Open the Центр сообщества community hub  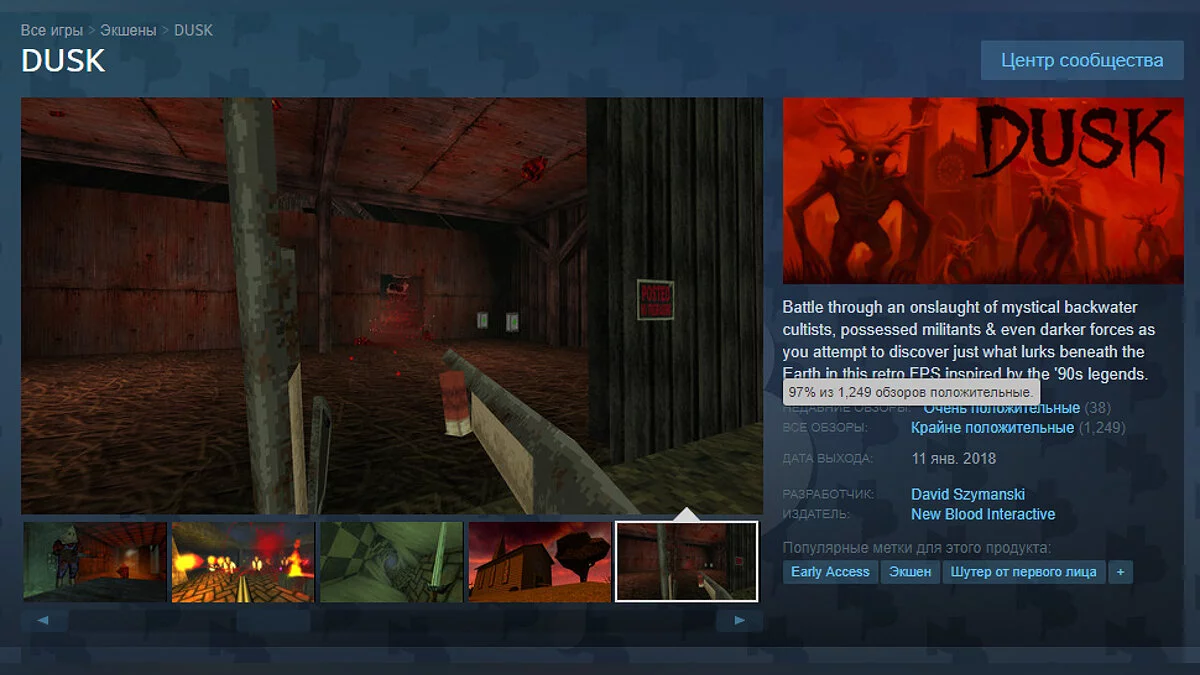pyautogui.click(x=1082, y=60)
